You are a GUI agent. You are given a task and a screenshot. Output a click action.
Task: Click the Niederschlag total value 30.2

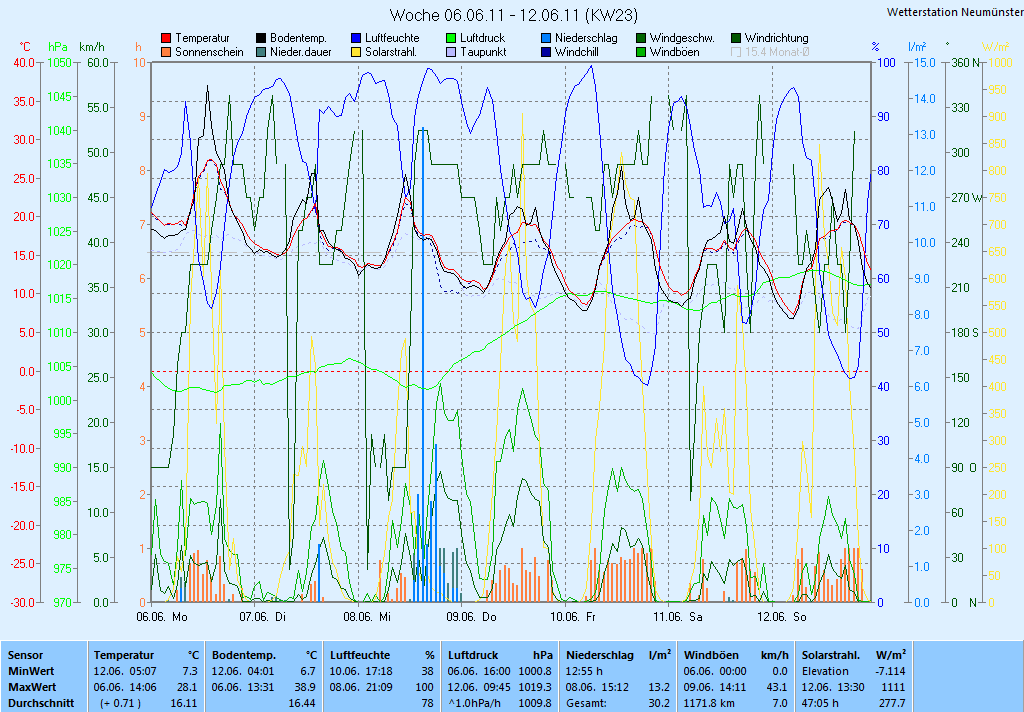[x=660, y=704]
